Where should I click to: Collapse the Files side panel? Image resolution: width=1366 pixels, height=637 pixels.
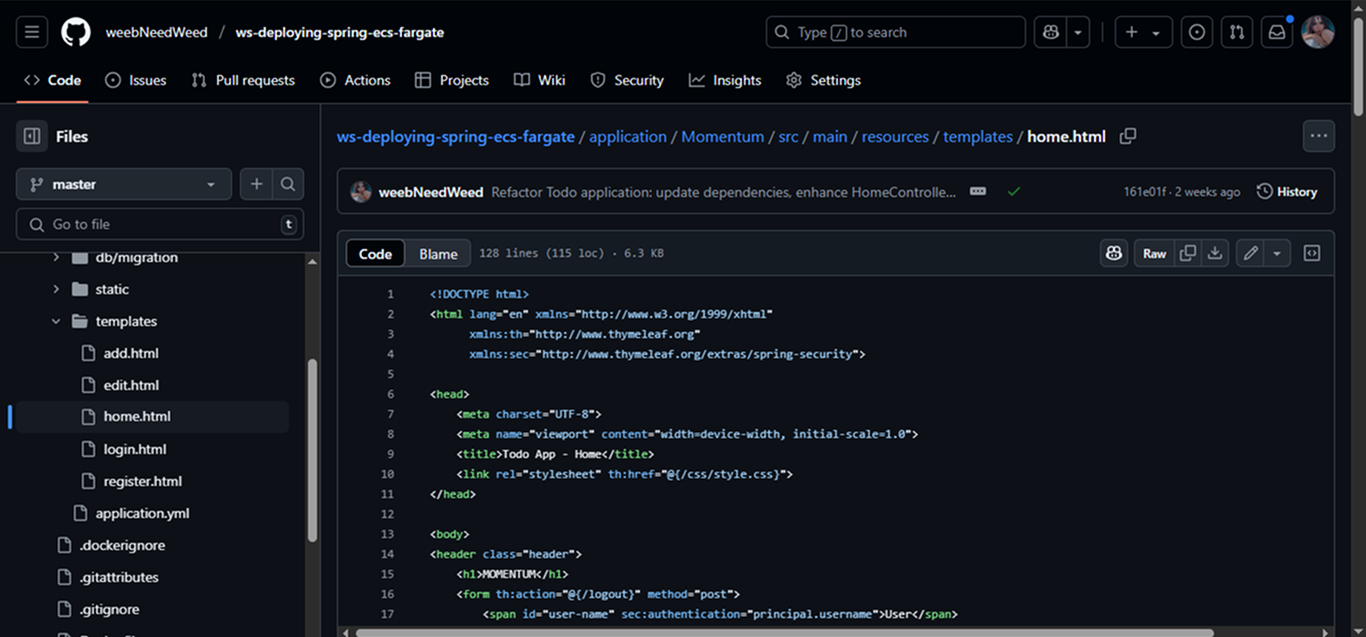tap(32, 136)
